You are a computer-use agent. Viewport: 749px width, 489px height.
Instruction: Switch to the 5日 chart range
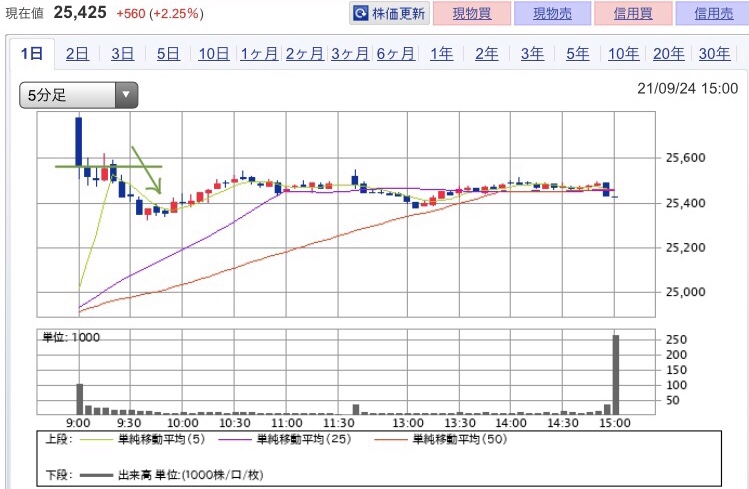pyautogui.click(x=168, y=53)
